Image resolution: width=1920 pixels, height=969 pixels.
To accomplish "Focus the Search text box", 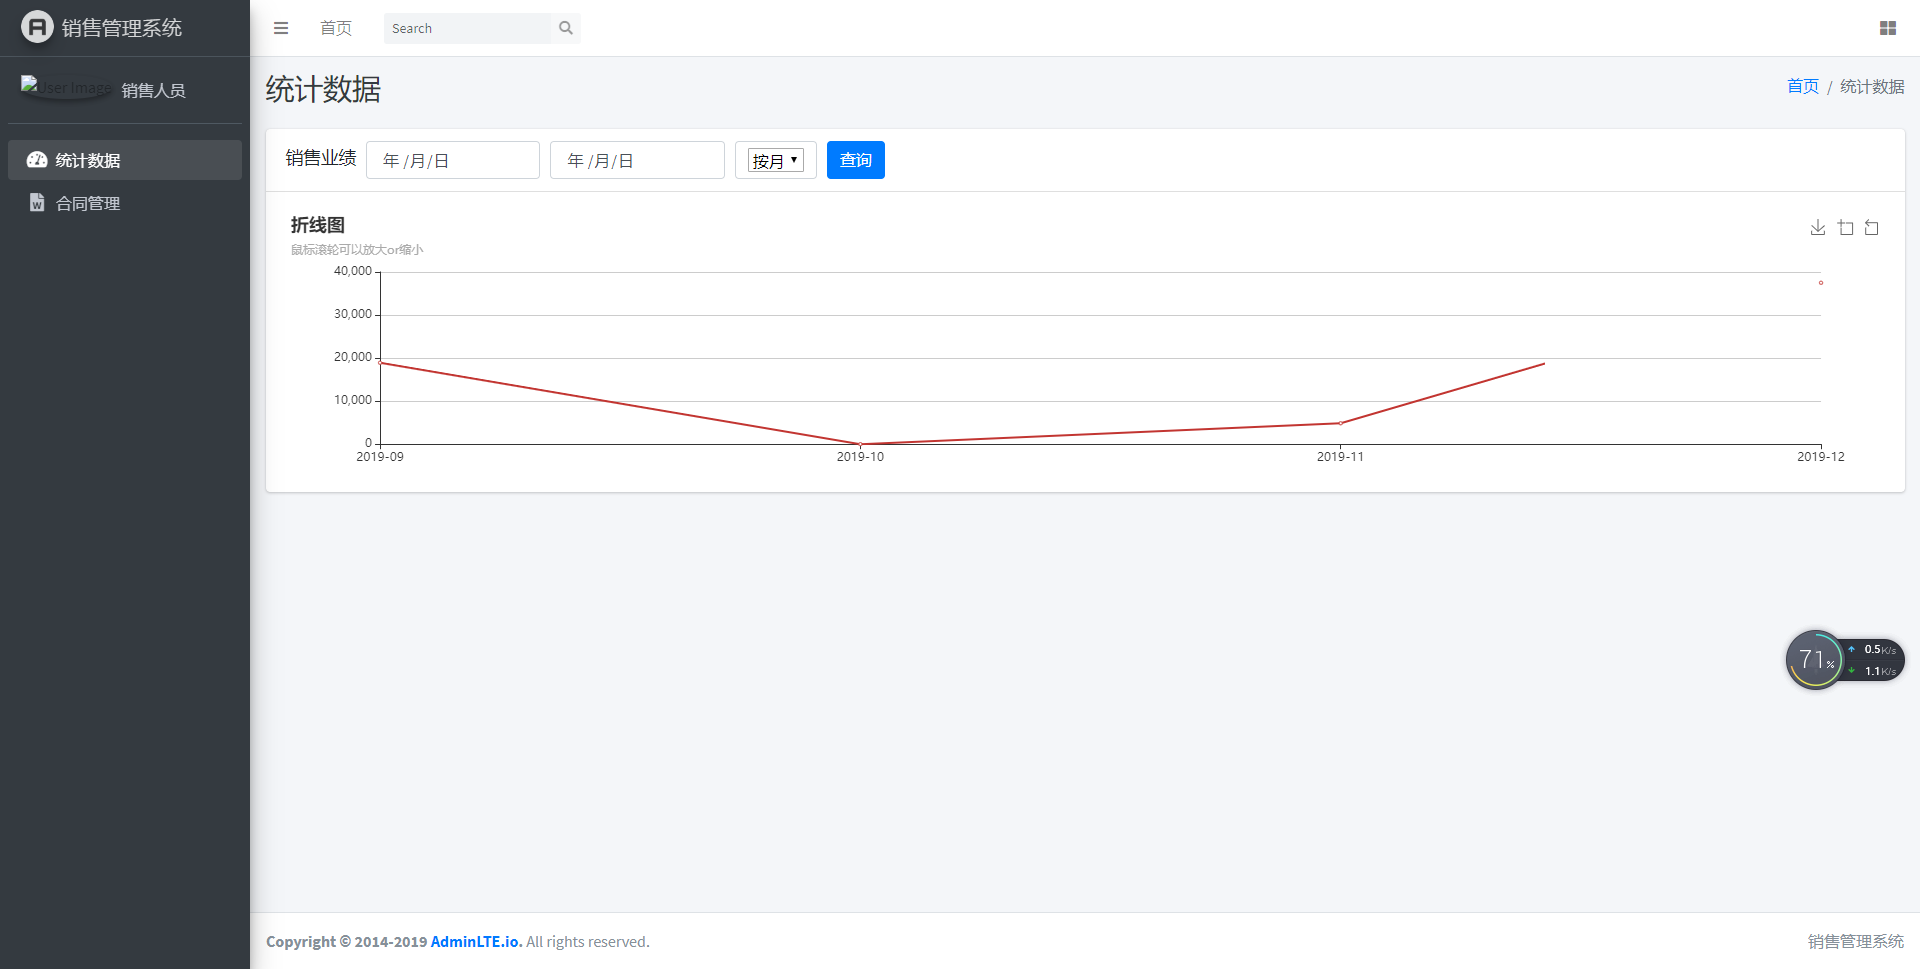I will click(467, 28).
